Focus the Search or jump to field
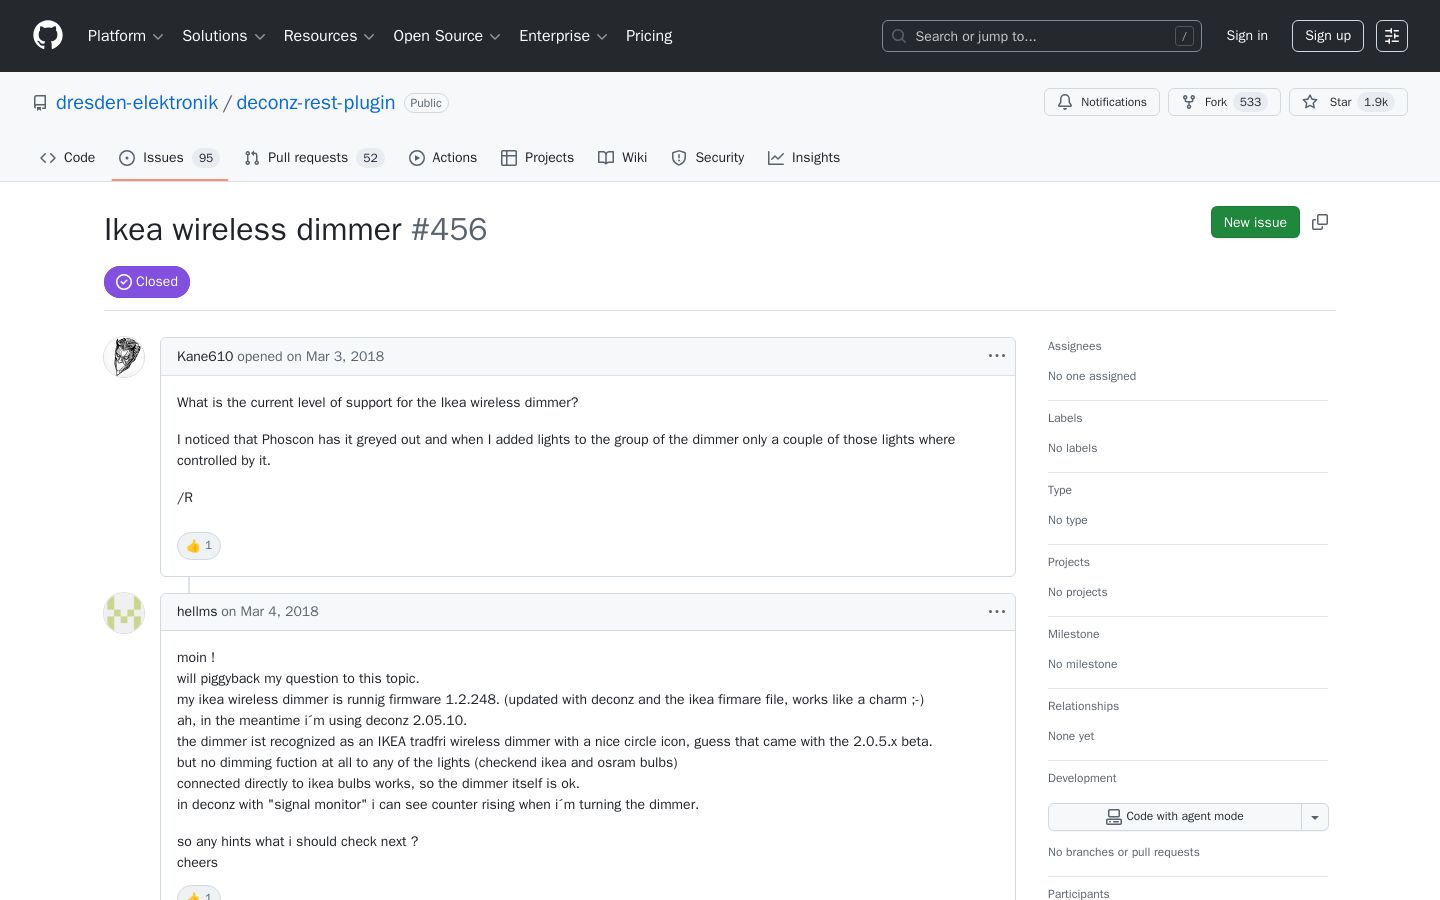The height and width of the screenshot is (900, 1440). 1042,36
